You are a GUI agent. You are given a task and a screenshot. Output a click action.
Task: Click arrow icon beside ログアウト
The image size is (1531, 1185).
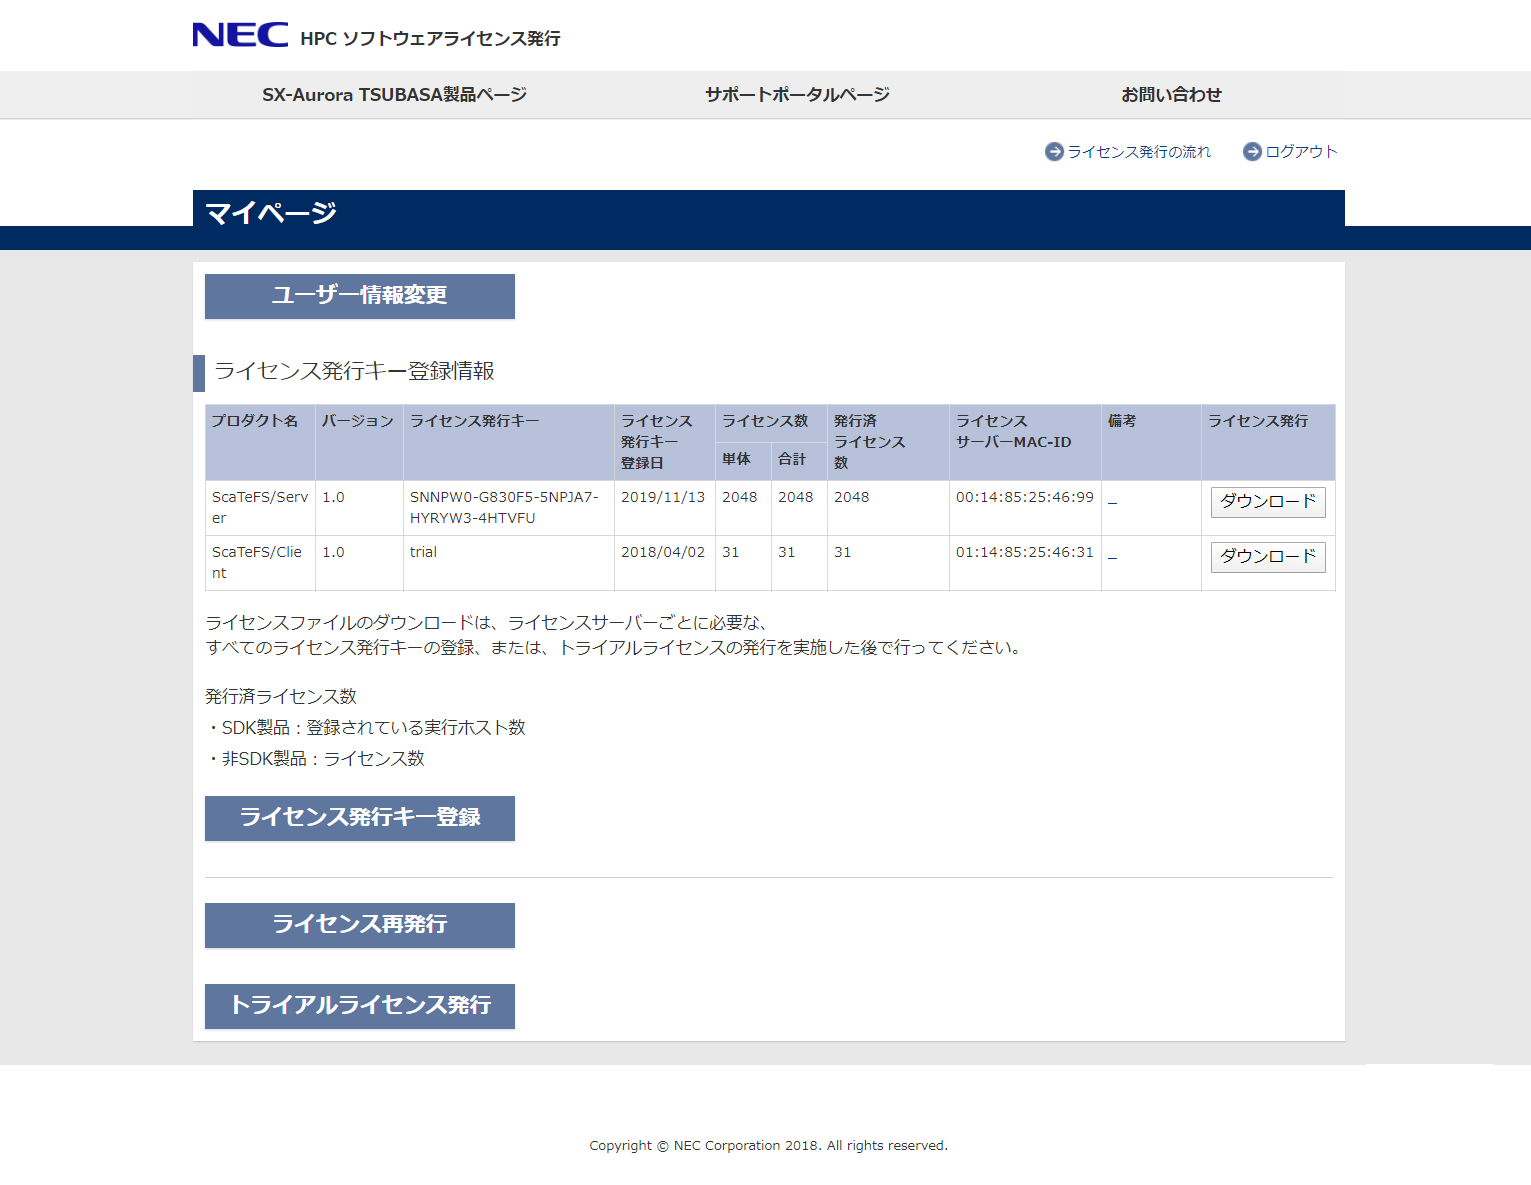[1252, 151]
